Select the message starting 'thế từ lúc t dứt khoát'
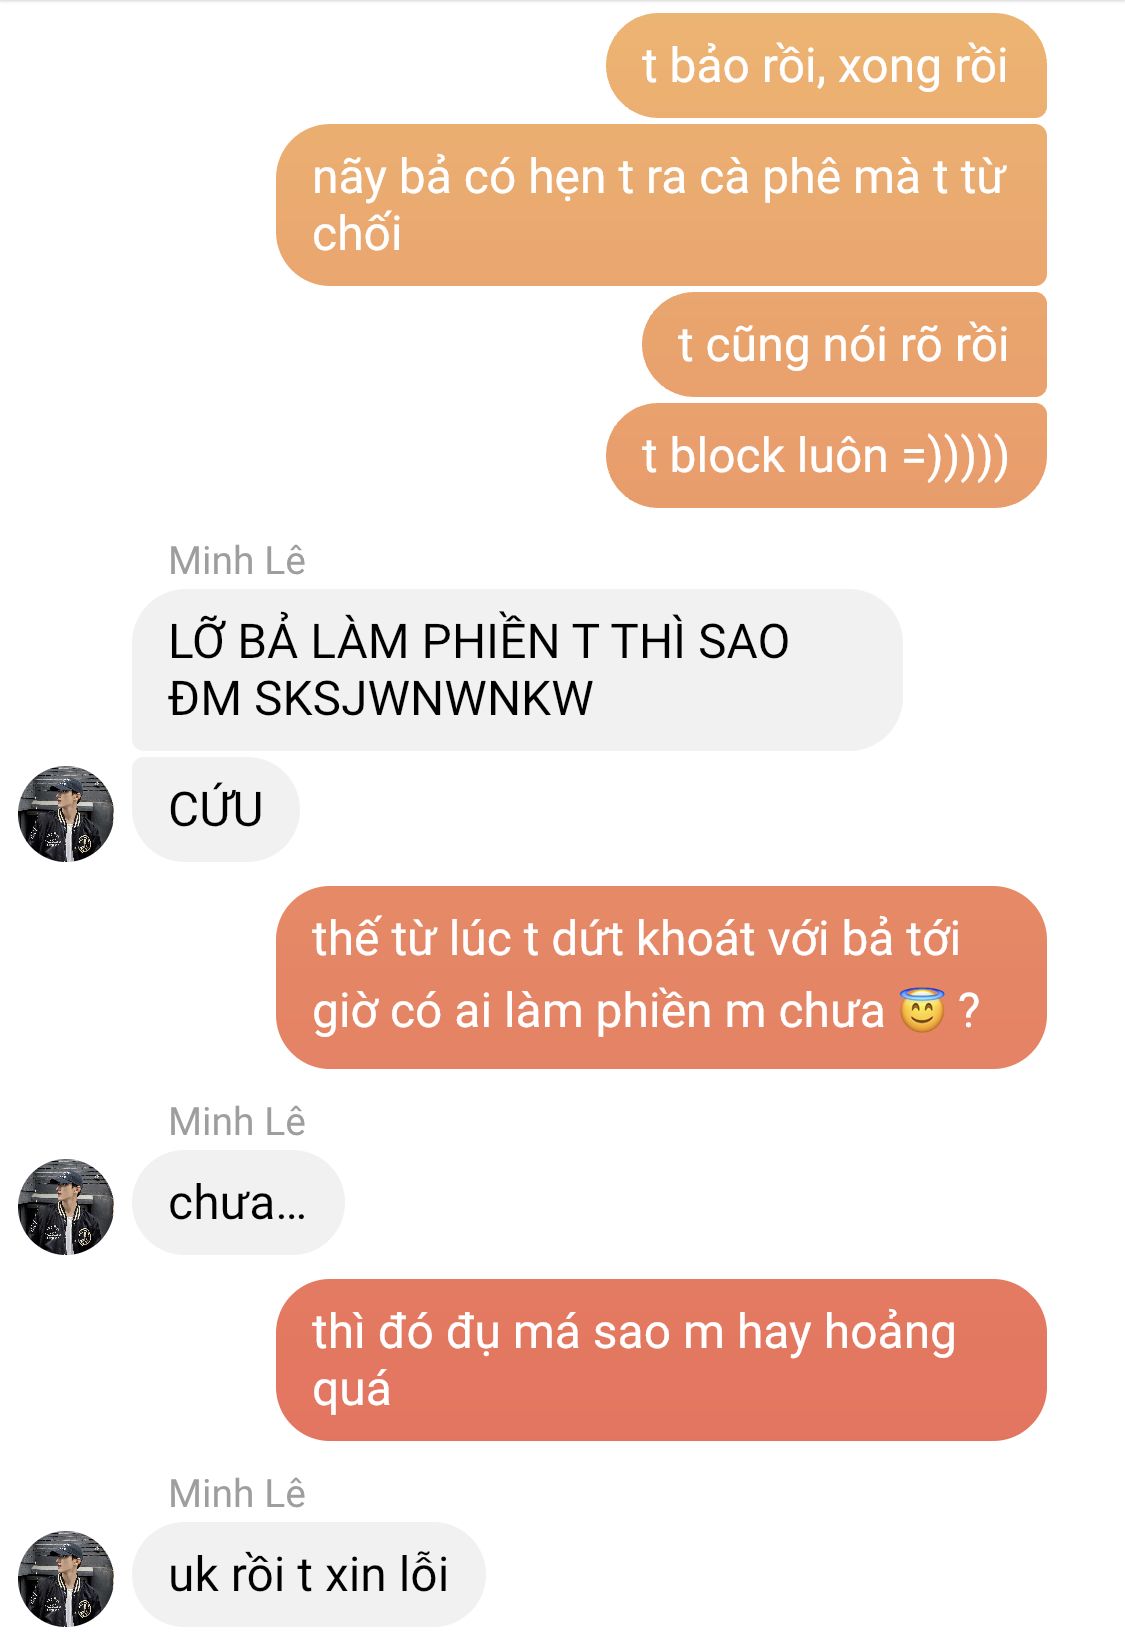The image size is (1125, 1645). pyautogui.click(x=661, y=977)
